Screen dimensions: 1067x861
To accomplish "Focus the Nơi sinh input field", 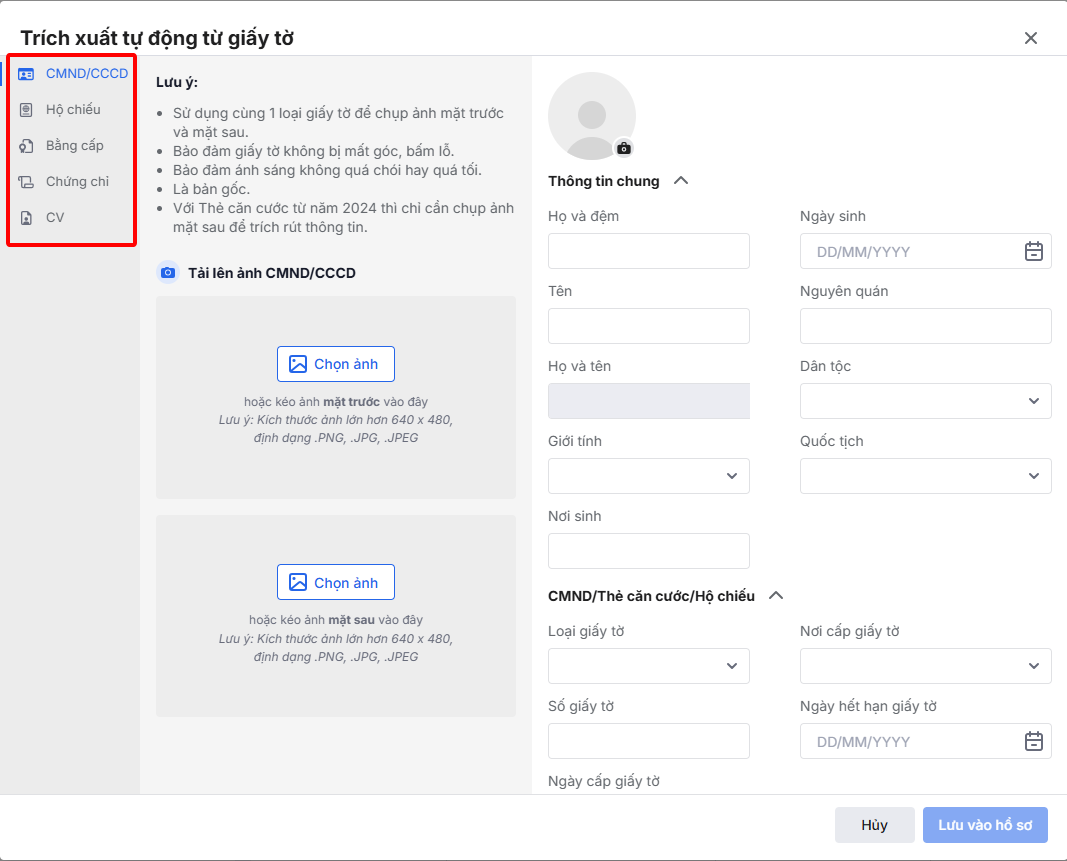I will (x=649, y=551).
